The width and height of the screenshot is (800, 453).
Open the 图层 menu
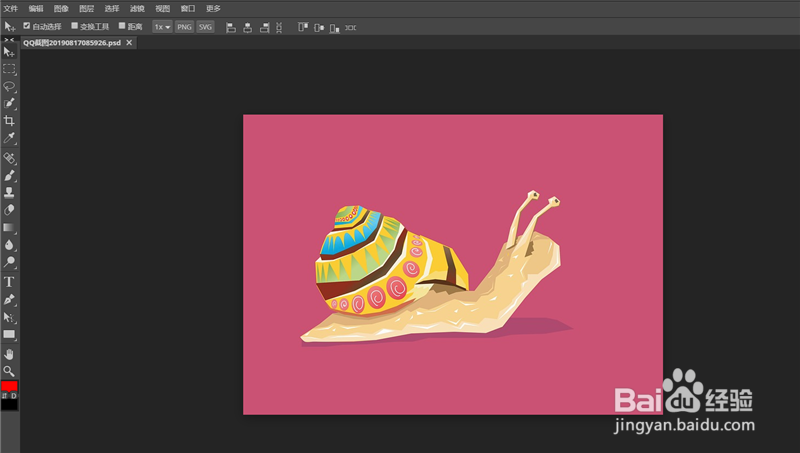(87, 8)
